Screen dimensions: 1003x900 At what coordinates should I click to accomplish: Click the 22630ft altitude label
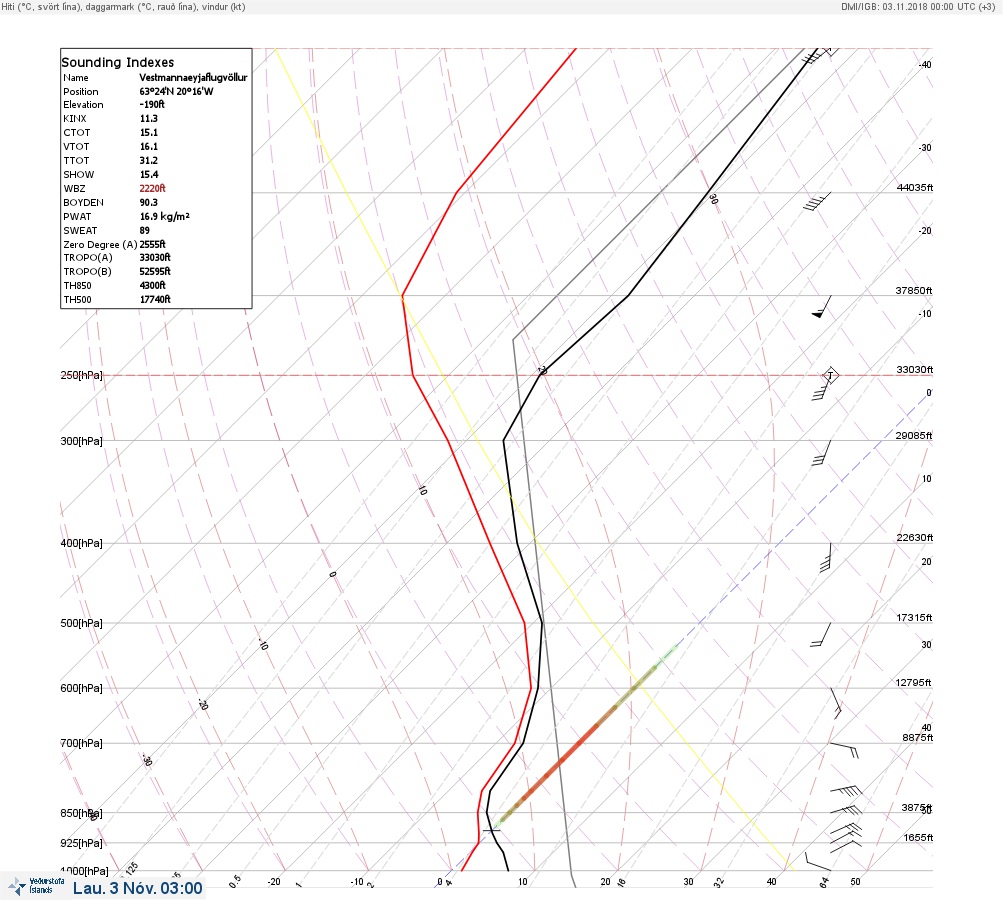[x=915, y=537]
